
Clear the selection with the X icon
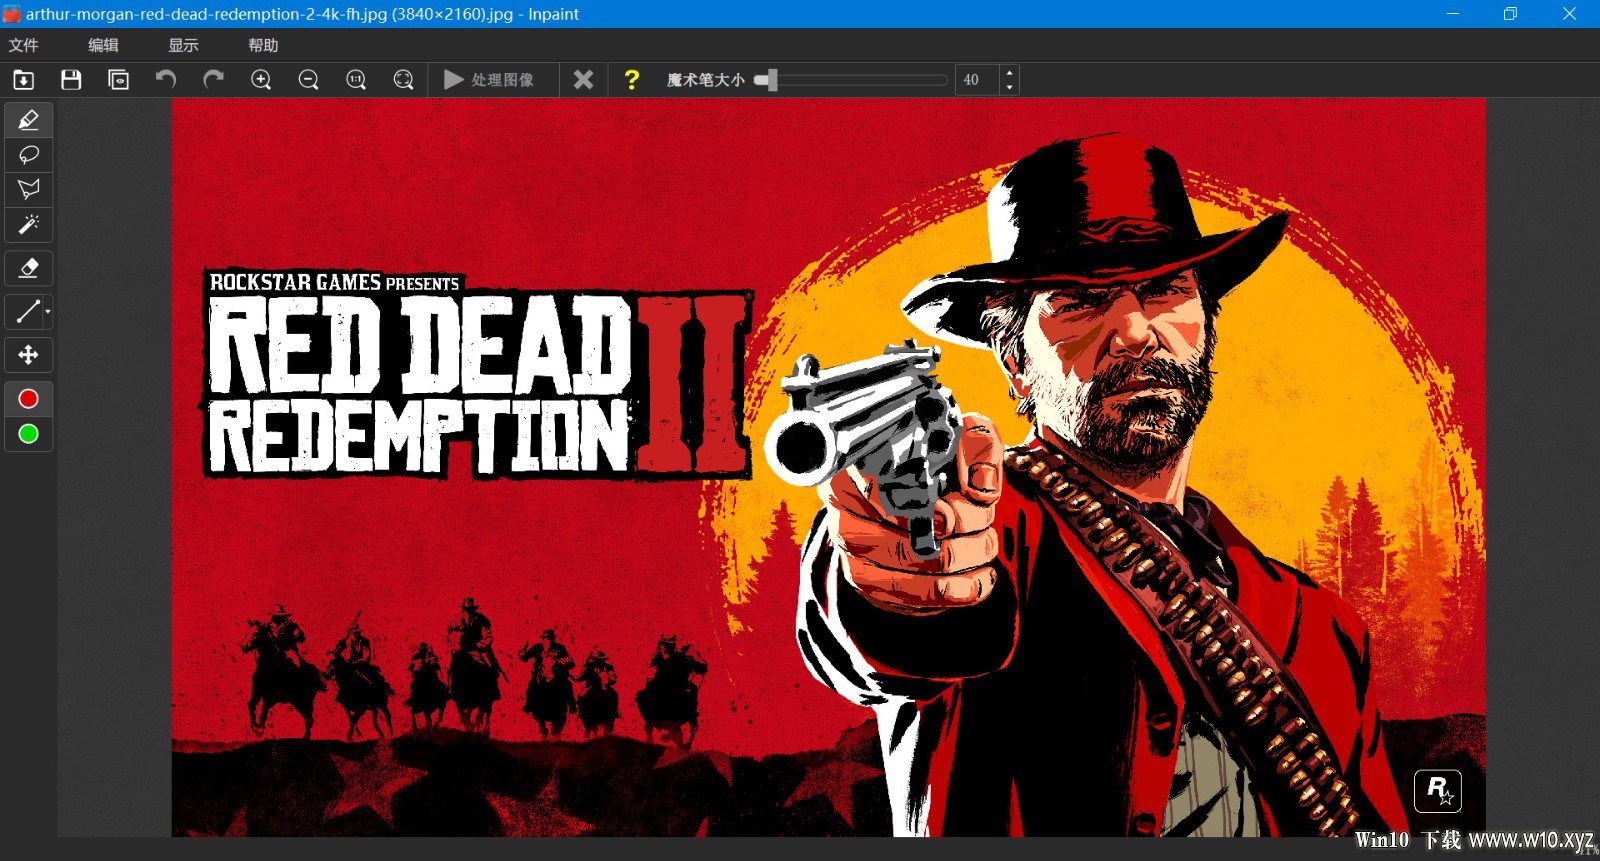click(x=583, y=80)
